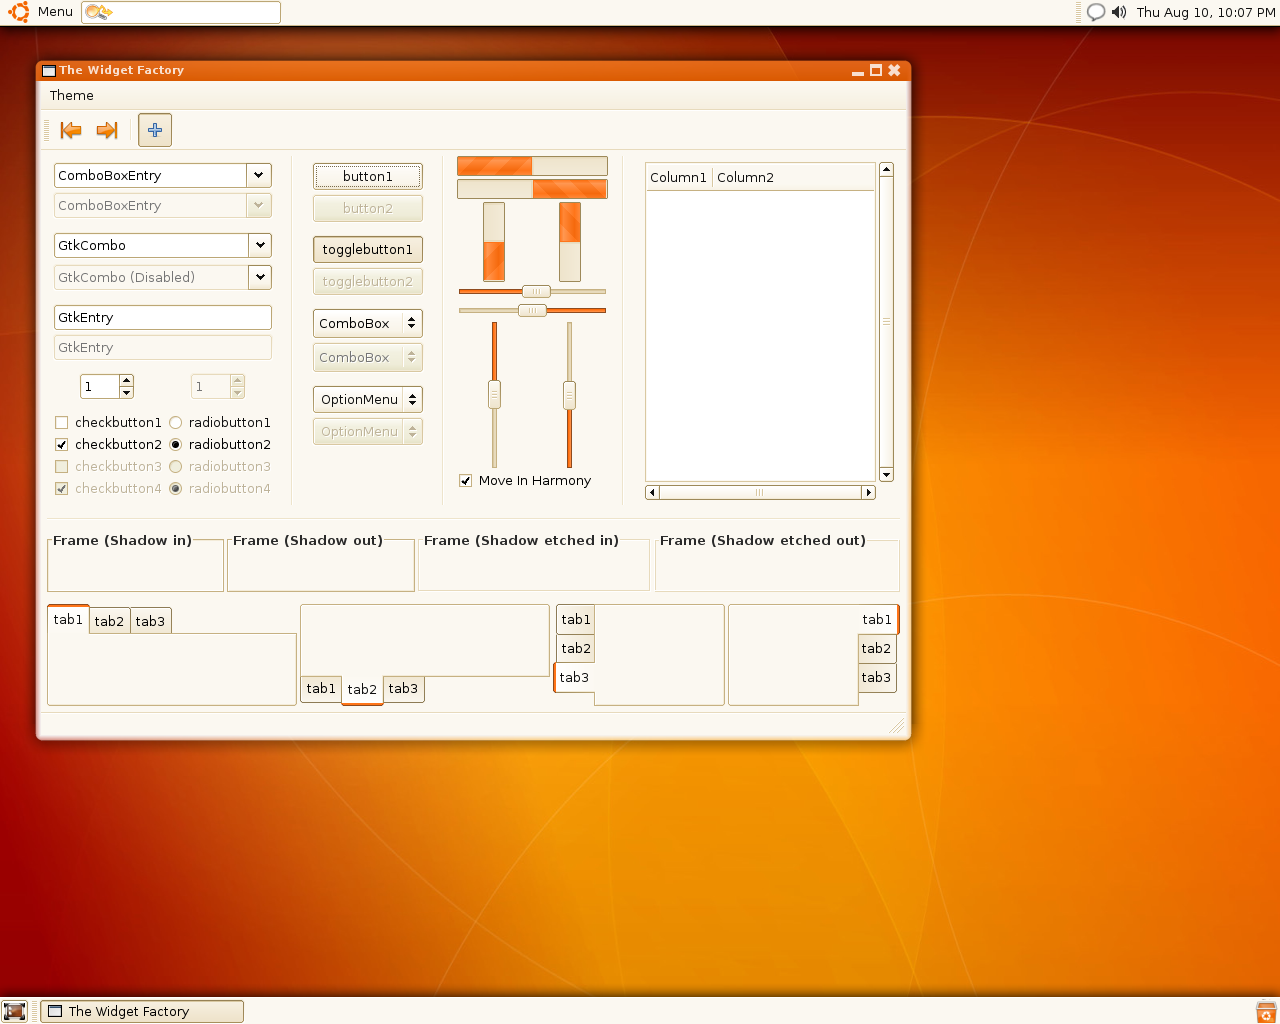
Task: Click disabled checkbutton3 checkbox
Action: [62, 466]
